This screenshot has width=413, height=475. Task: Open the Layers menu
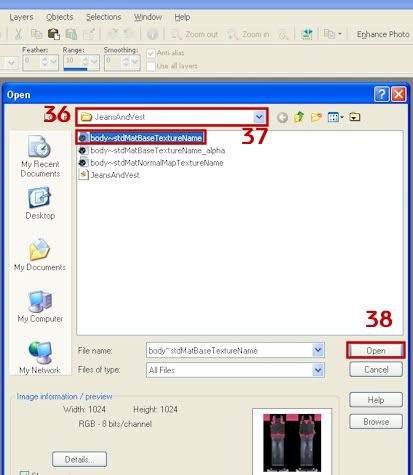pyautogui.click(x=21, y=17)
